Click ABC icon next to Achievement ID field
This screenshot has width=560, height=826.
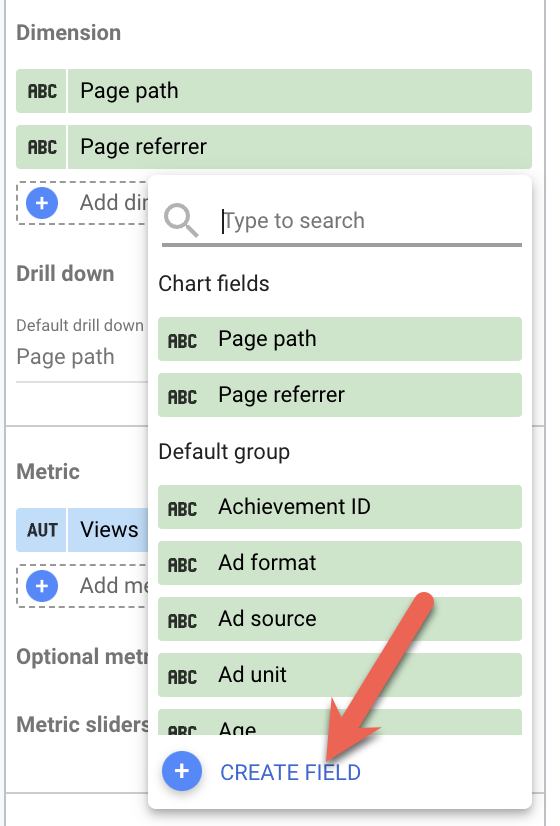[x=182, y=507]
